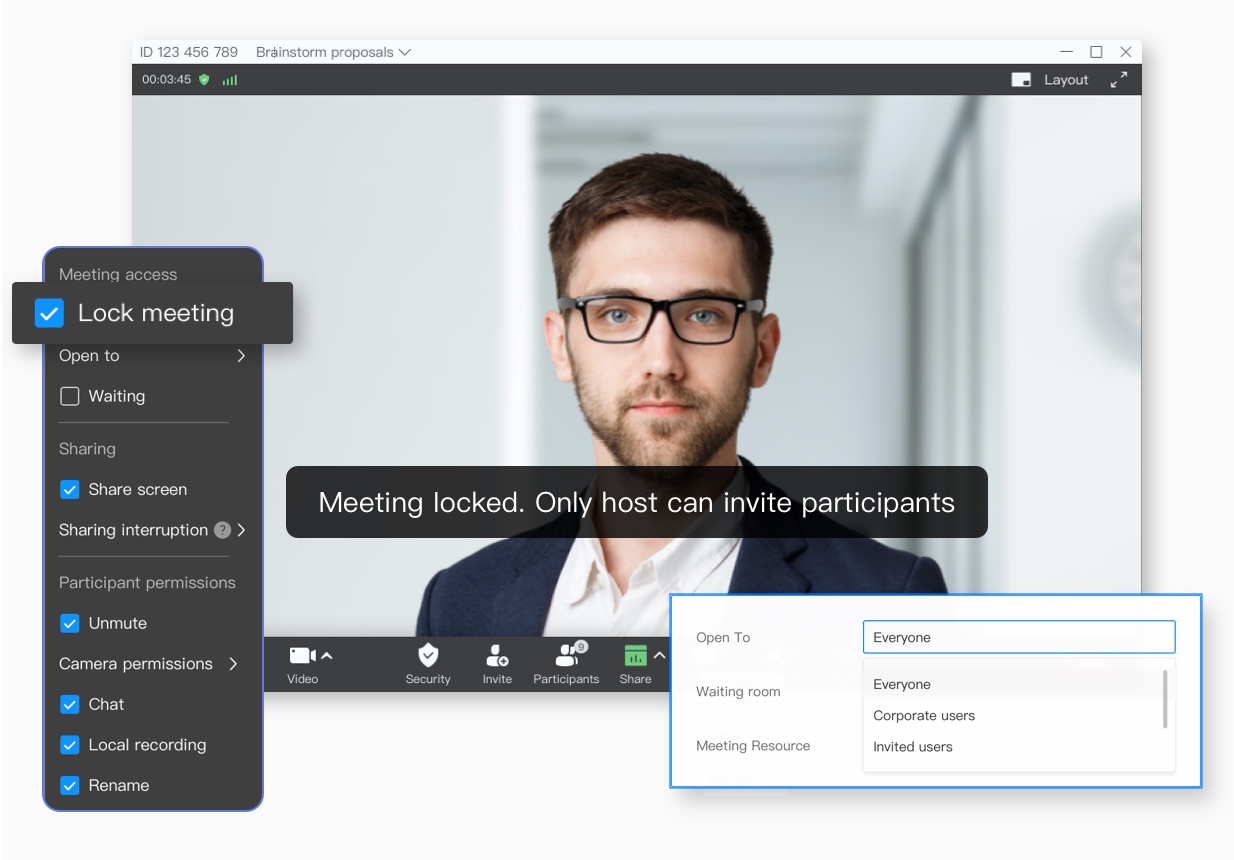Viewport: 1234px width, 860px height.
Task: Toggle the Unmute permission checkbox
Action: (70, 623)
